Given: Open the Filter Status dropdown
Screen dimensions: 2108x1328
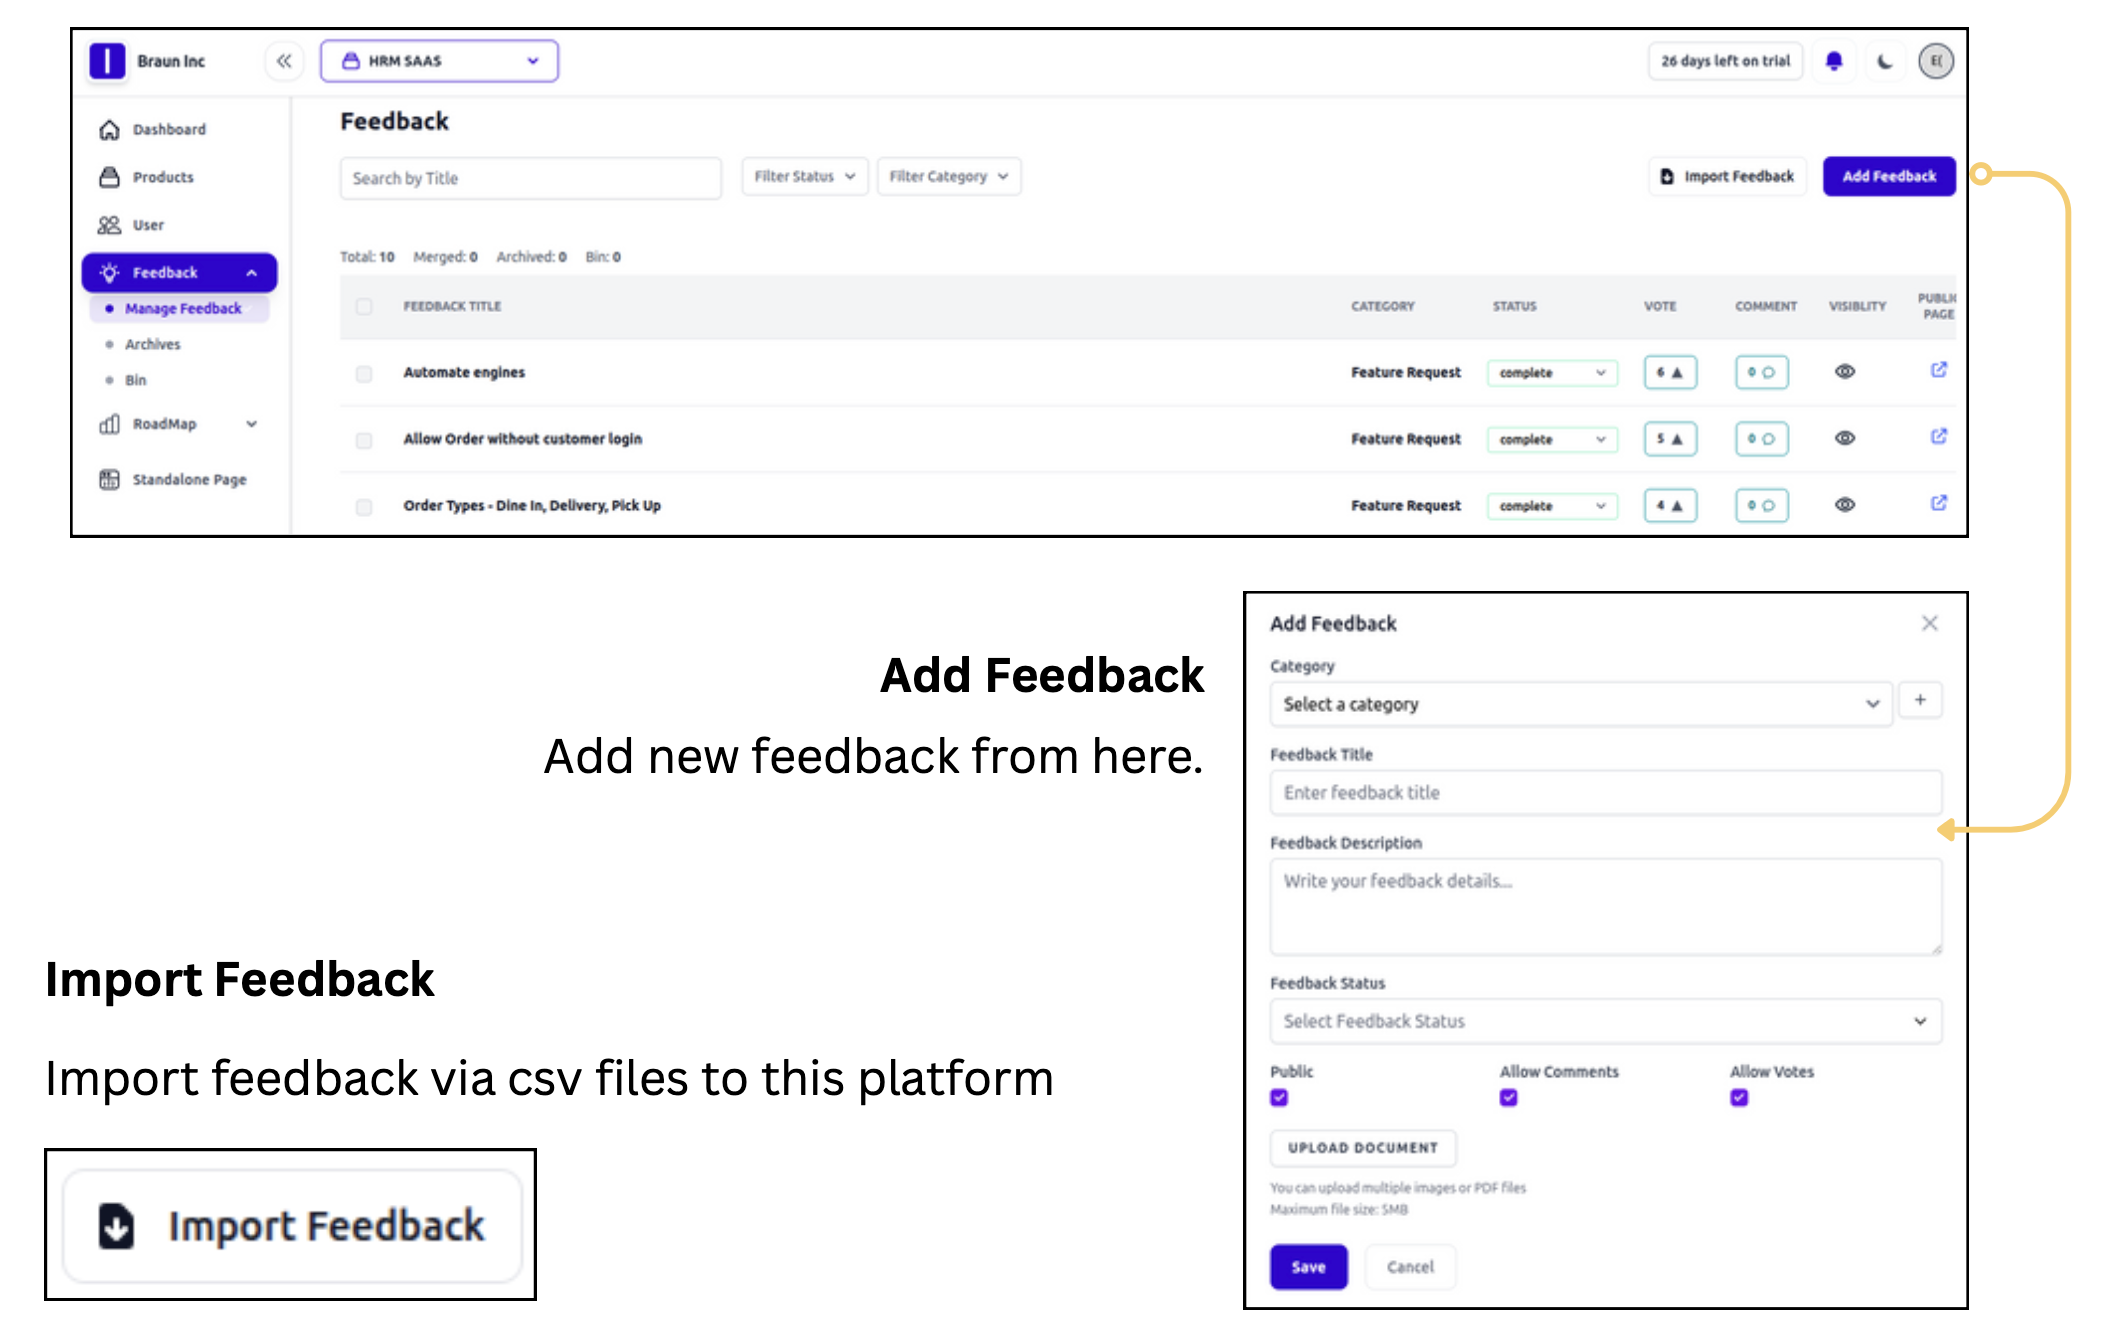Looking at the screenshot, I should 804,177.
